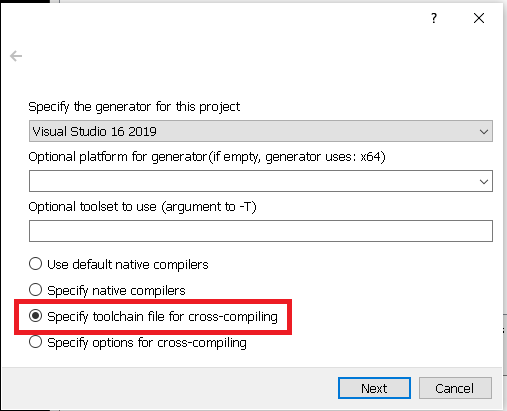This screenshot has width=507, height=411.
Task: Open the optional platform combo box
Action: coord(261,181)
